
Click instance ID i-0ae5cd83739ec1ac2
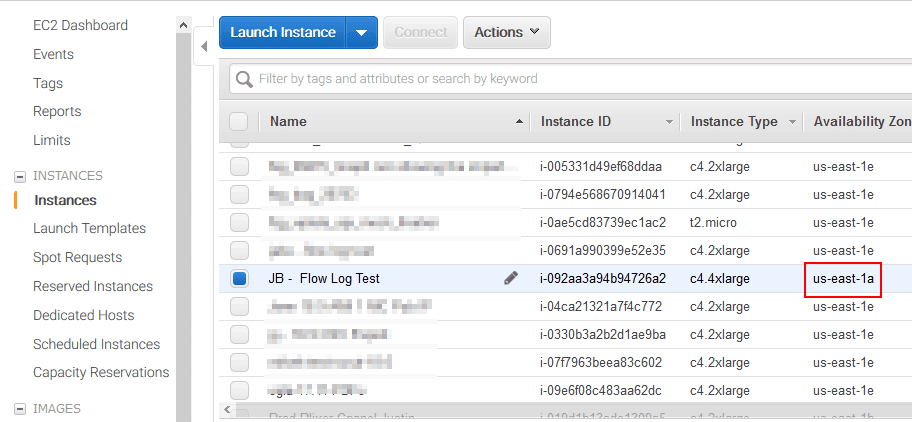click(x=603, y=223)
